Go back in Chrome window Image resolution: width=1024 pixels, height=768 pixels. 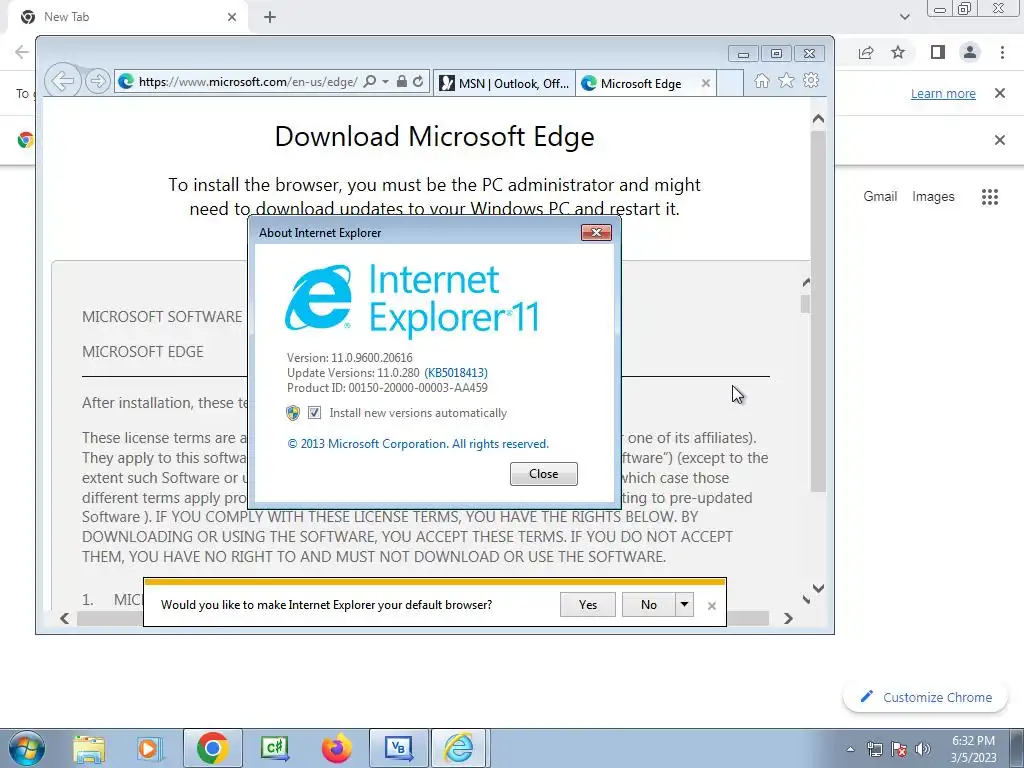22,52
